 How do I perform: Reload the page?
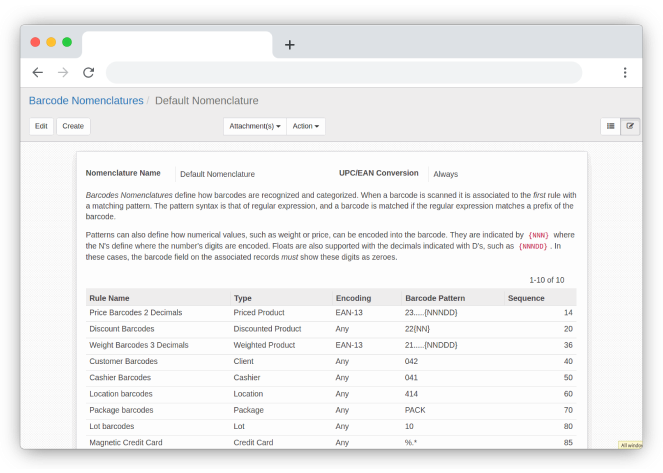pyautogui.click(x=88, y=73)
